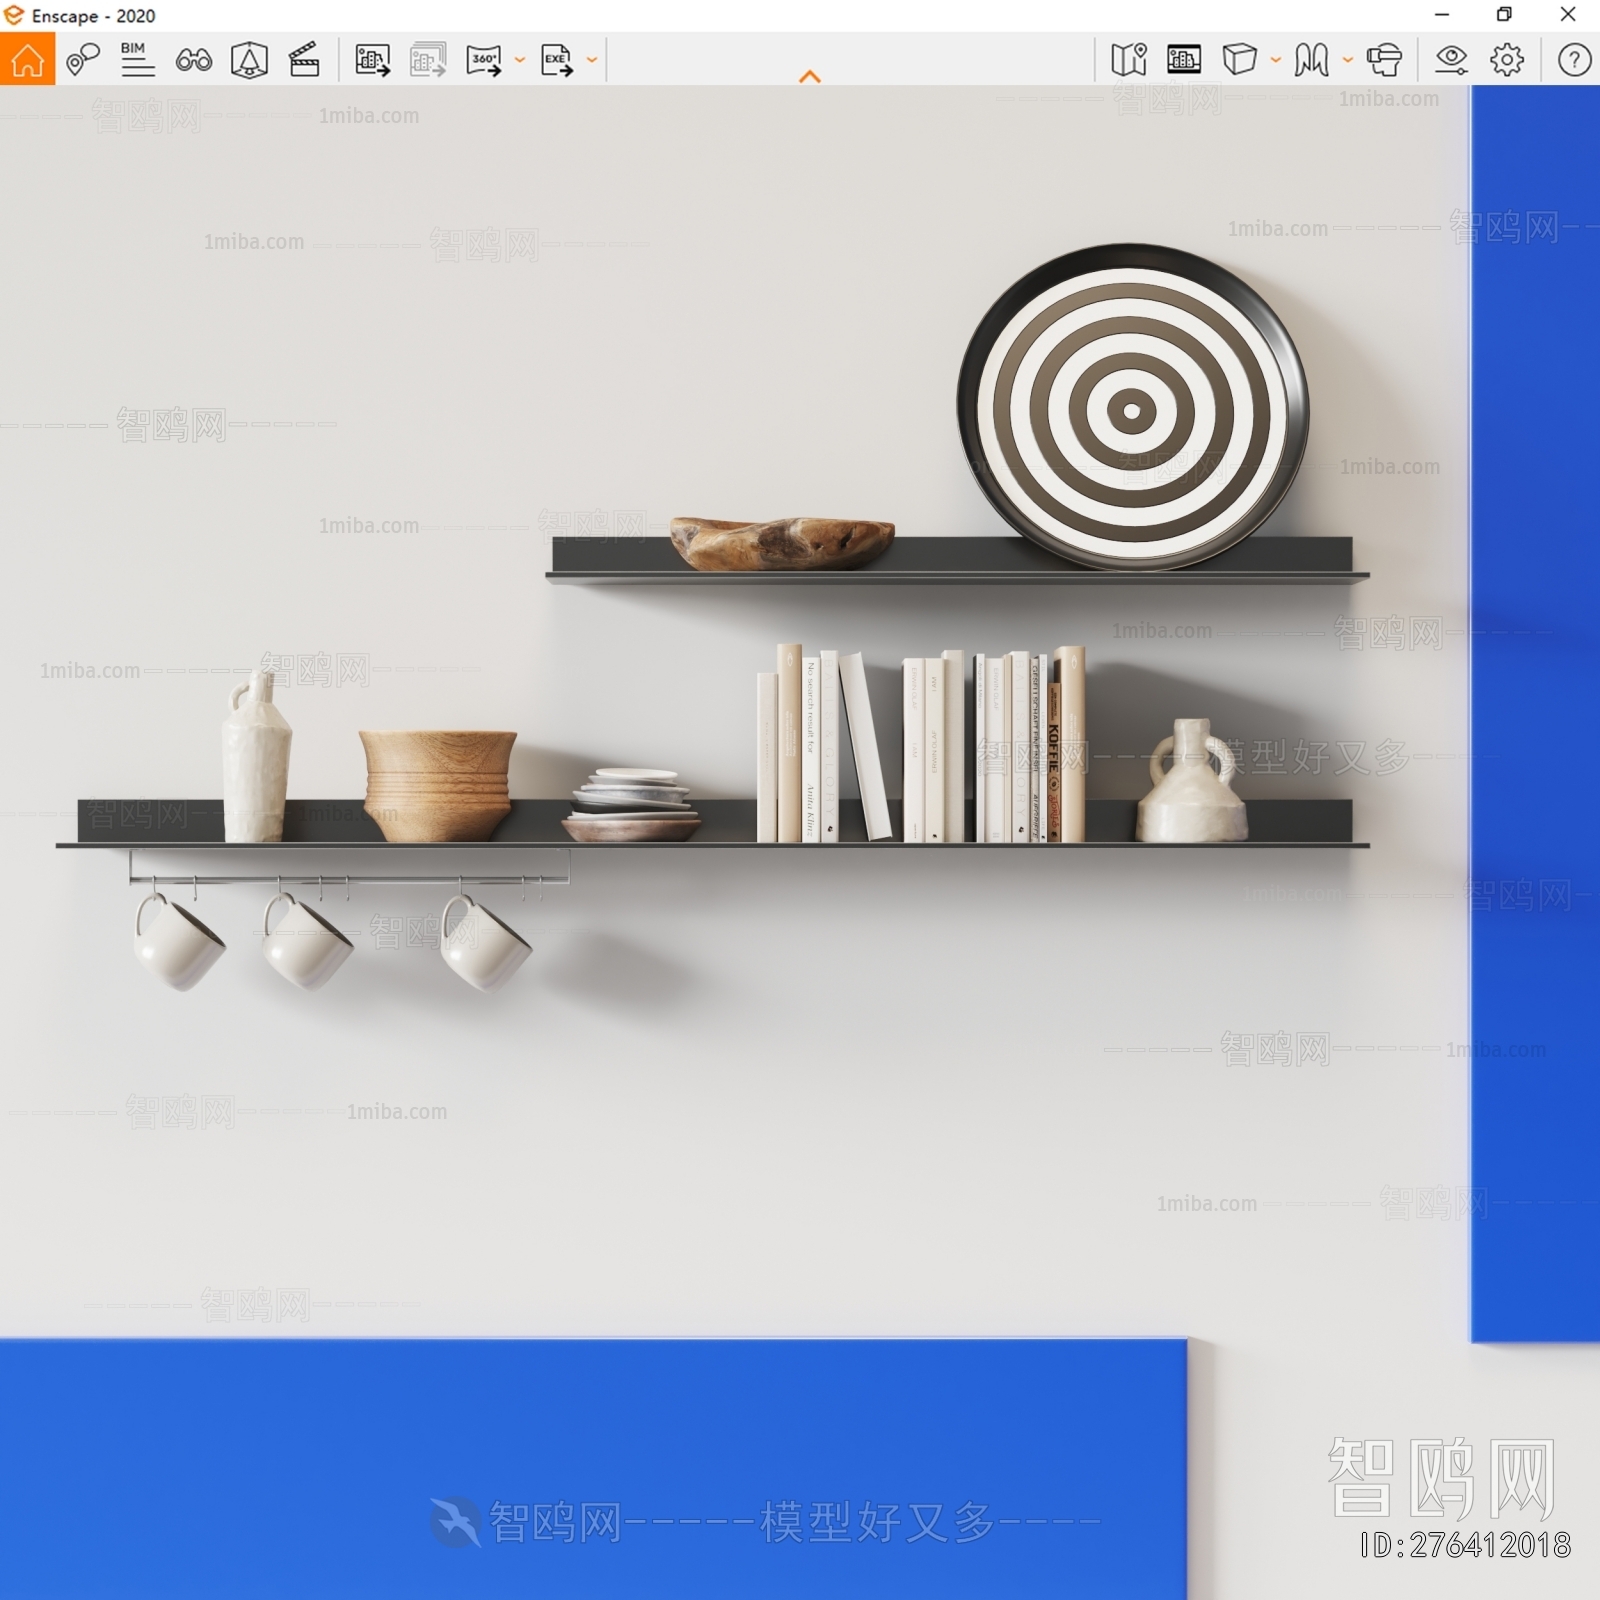Open dropdown next to cube projection
Screen dimensions: 1600x1600
point(1276,60)
